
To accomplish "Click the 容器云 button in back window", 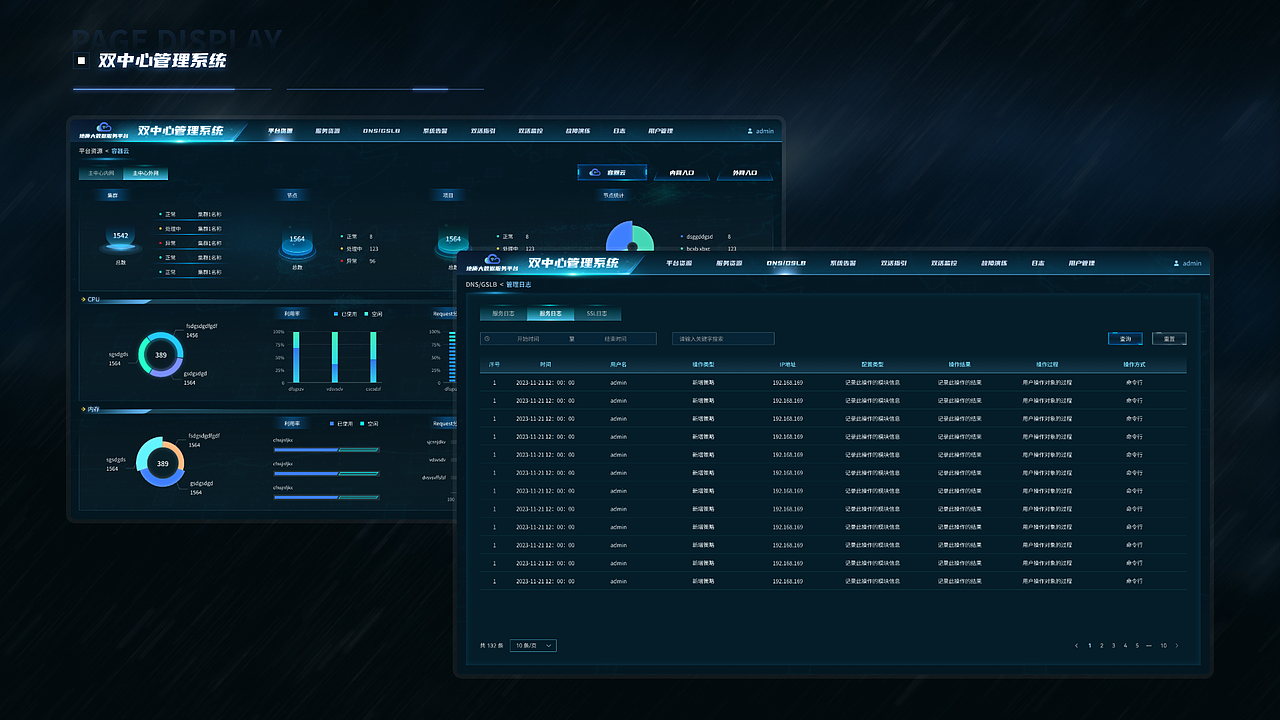I will [x=612, y=172].
